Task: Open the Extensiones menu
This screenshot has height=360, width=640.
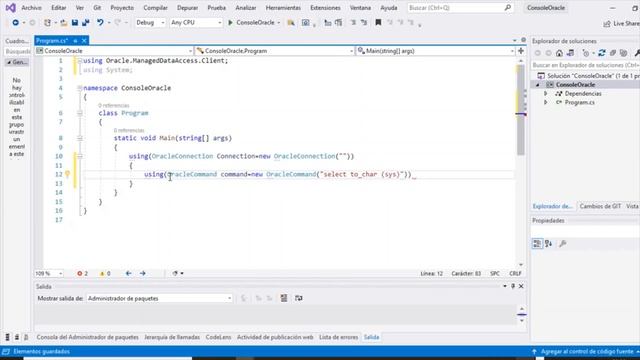Action: click(325, 8)
